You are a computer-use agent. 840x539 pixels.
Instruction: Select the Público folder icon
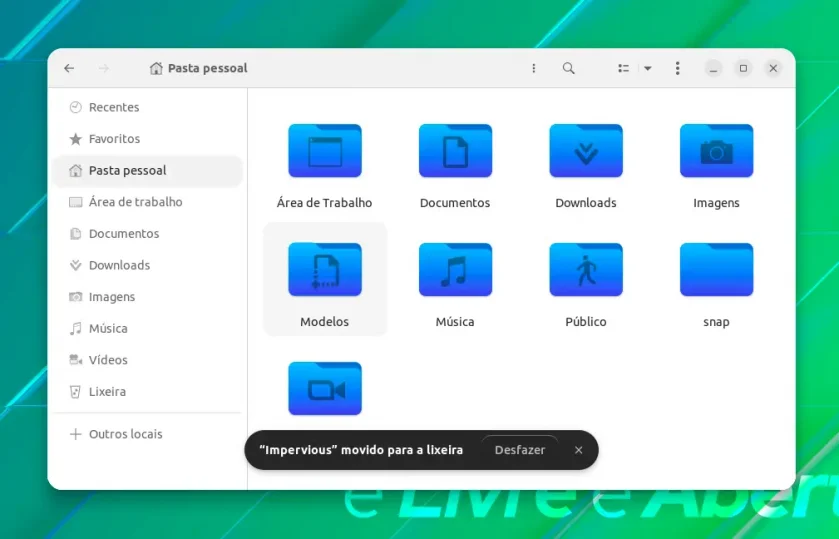point(586,270)
